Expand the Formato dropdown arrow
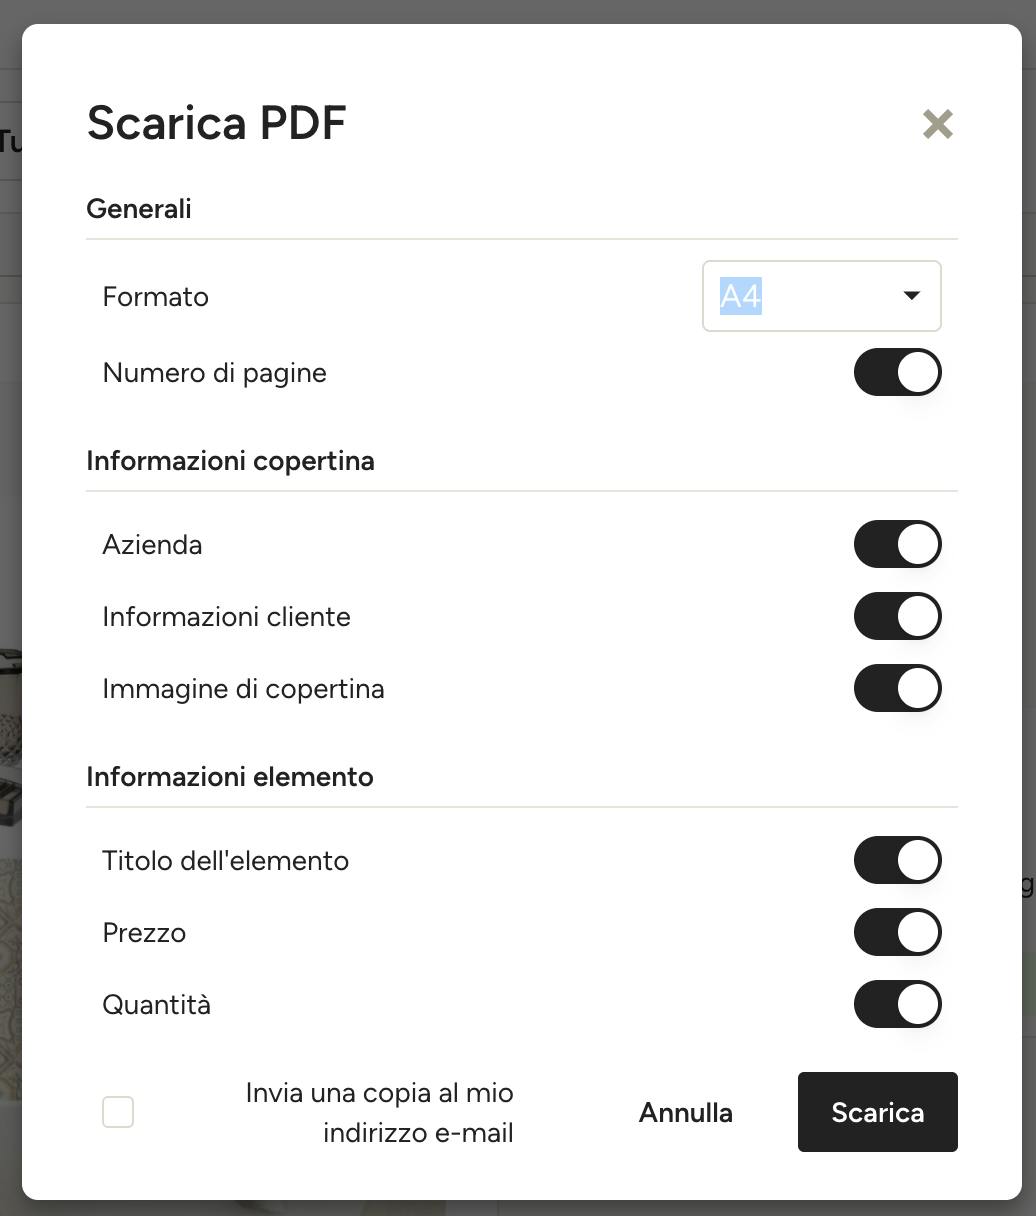Viewport: 1036px width, 1216px height. coord(911,296)
